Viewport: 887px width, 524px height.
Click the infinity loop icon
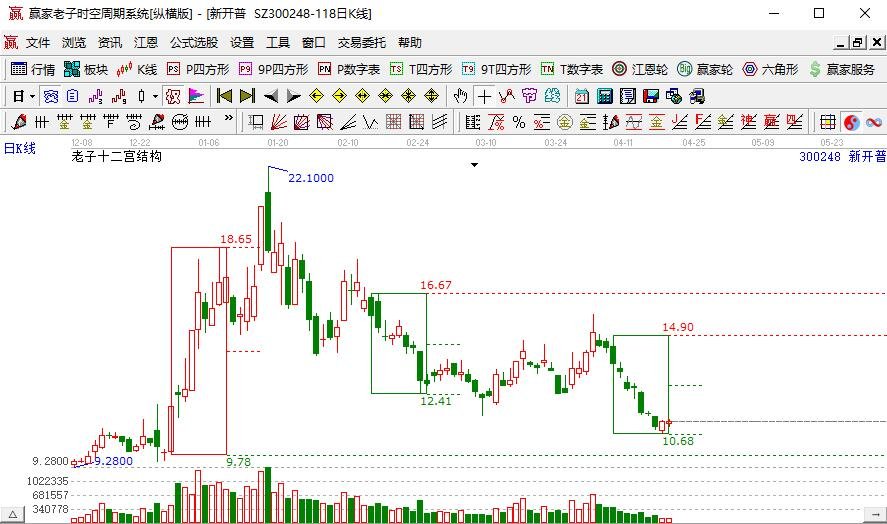pos(874,122)
